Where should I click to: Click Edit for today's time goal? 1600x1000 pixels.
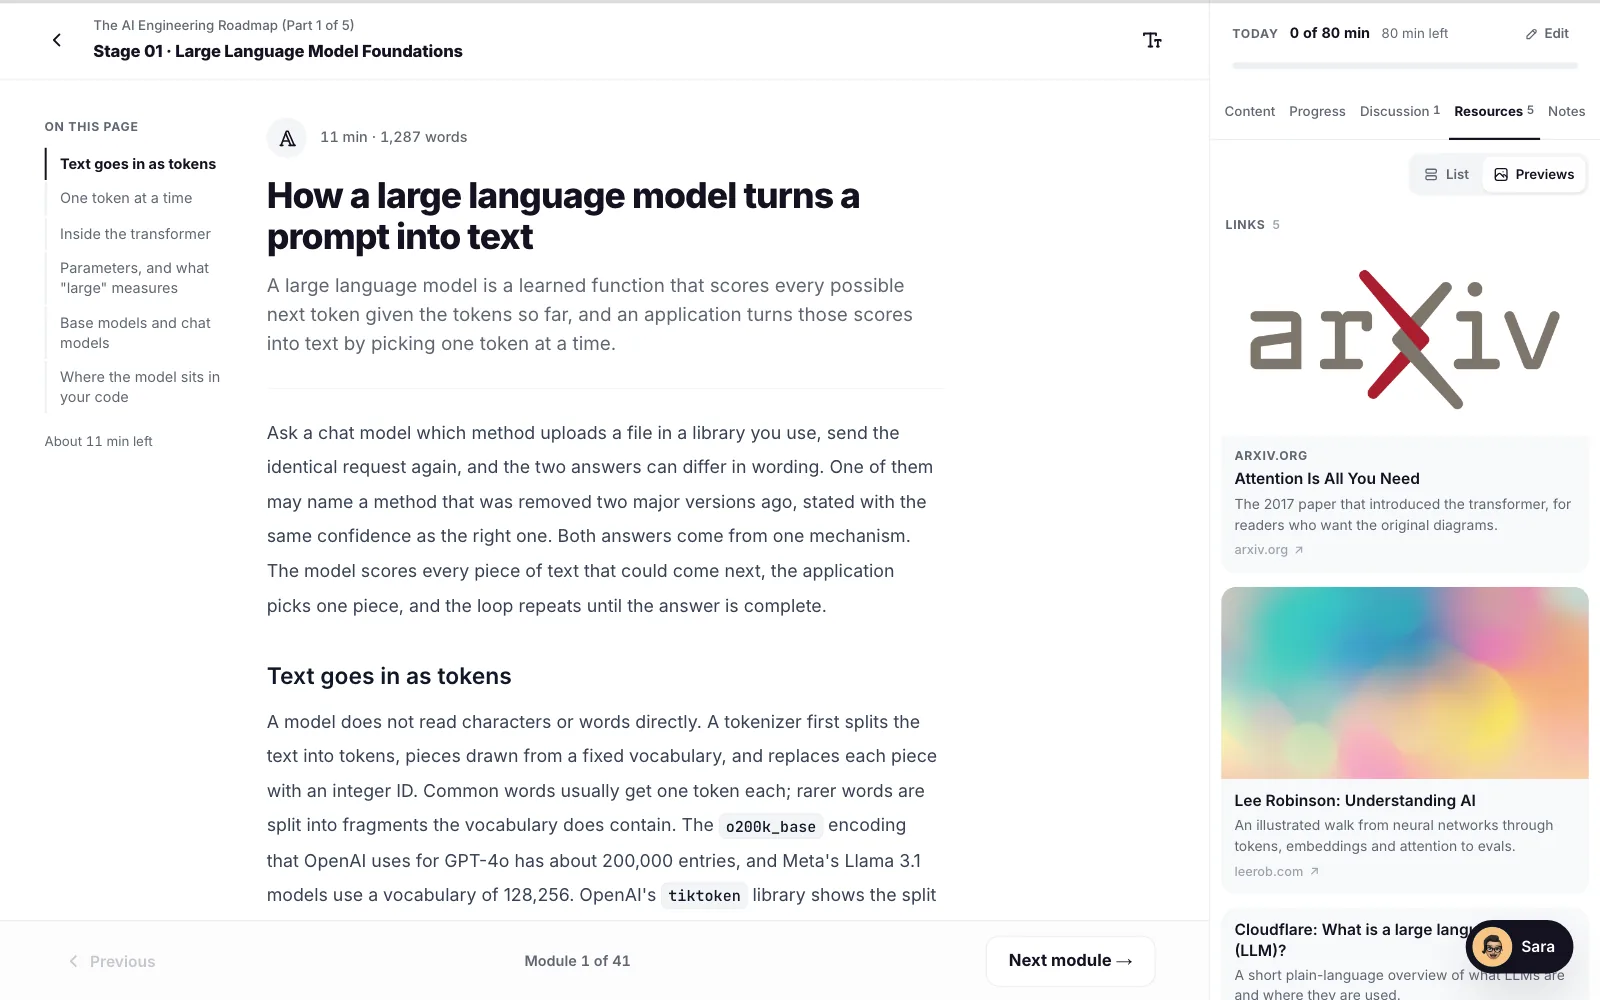(x=1547, y=34)
